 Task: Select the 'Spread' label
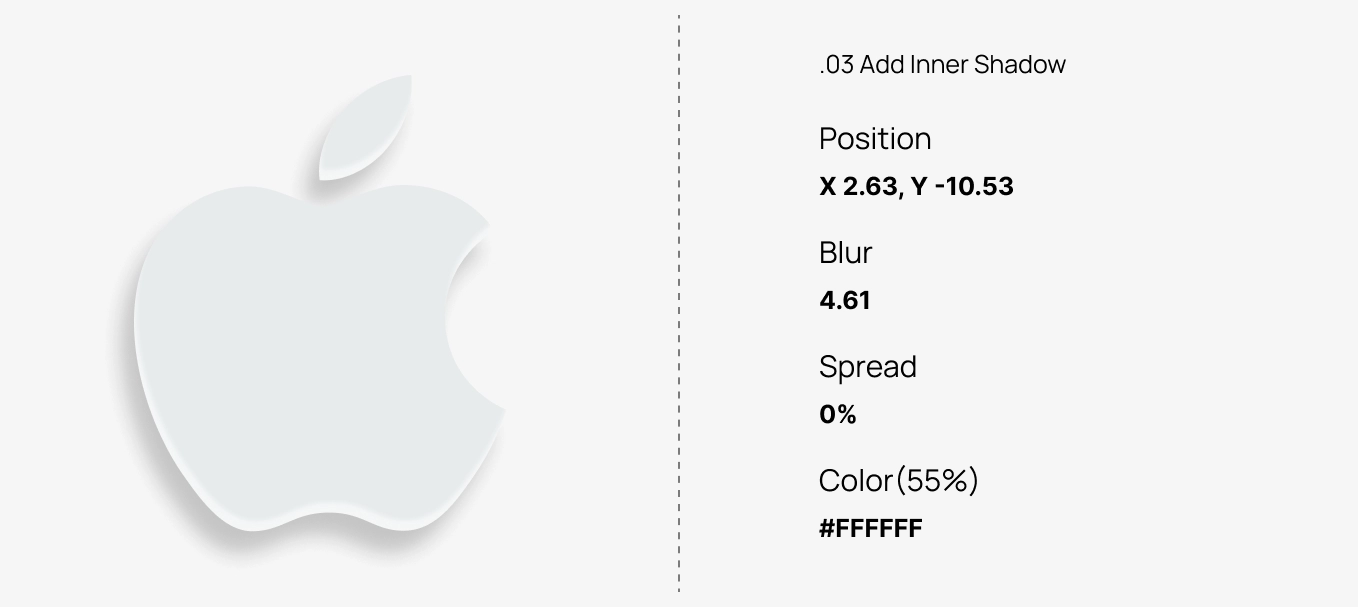(x=868, y=368)
